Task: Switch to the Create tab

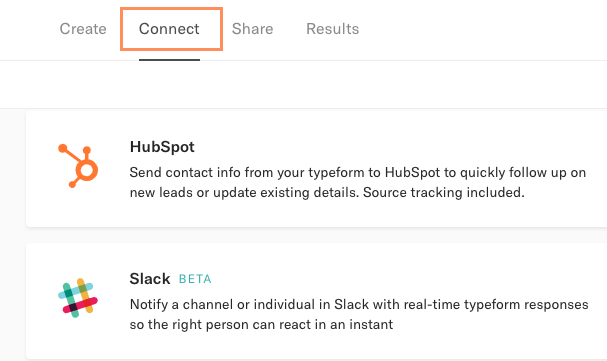Action: 83,29
